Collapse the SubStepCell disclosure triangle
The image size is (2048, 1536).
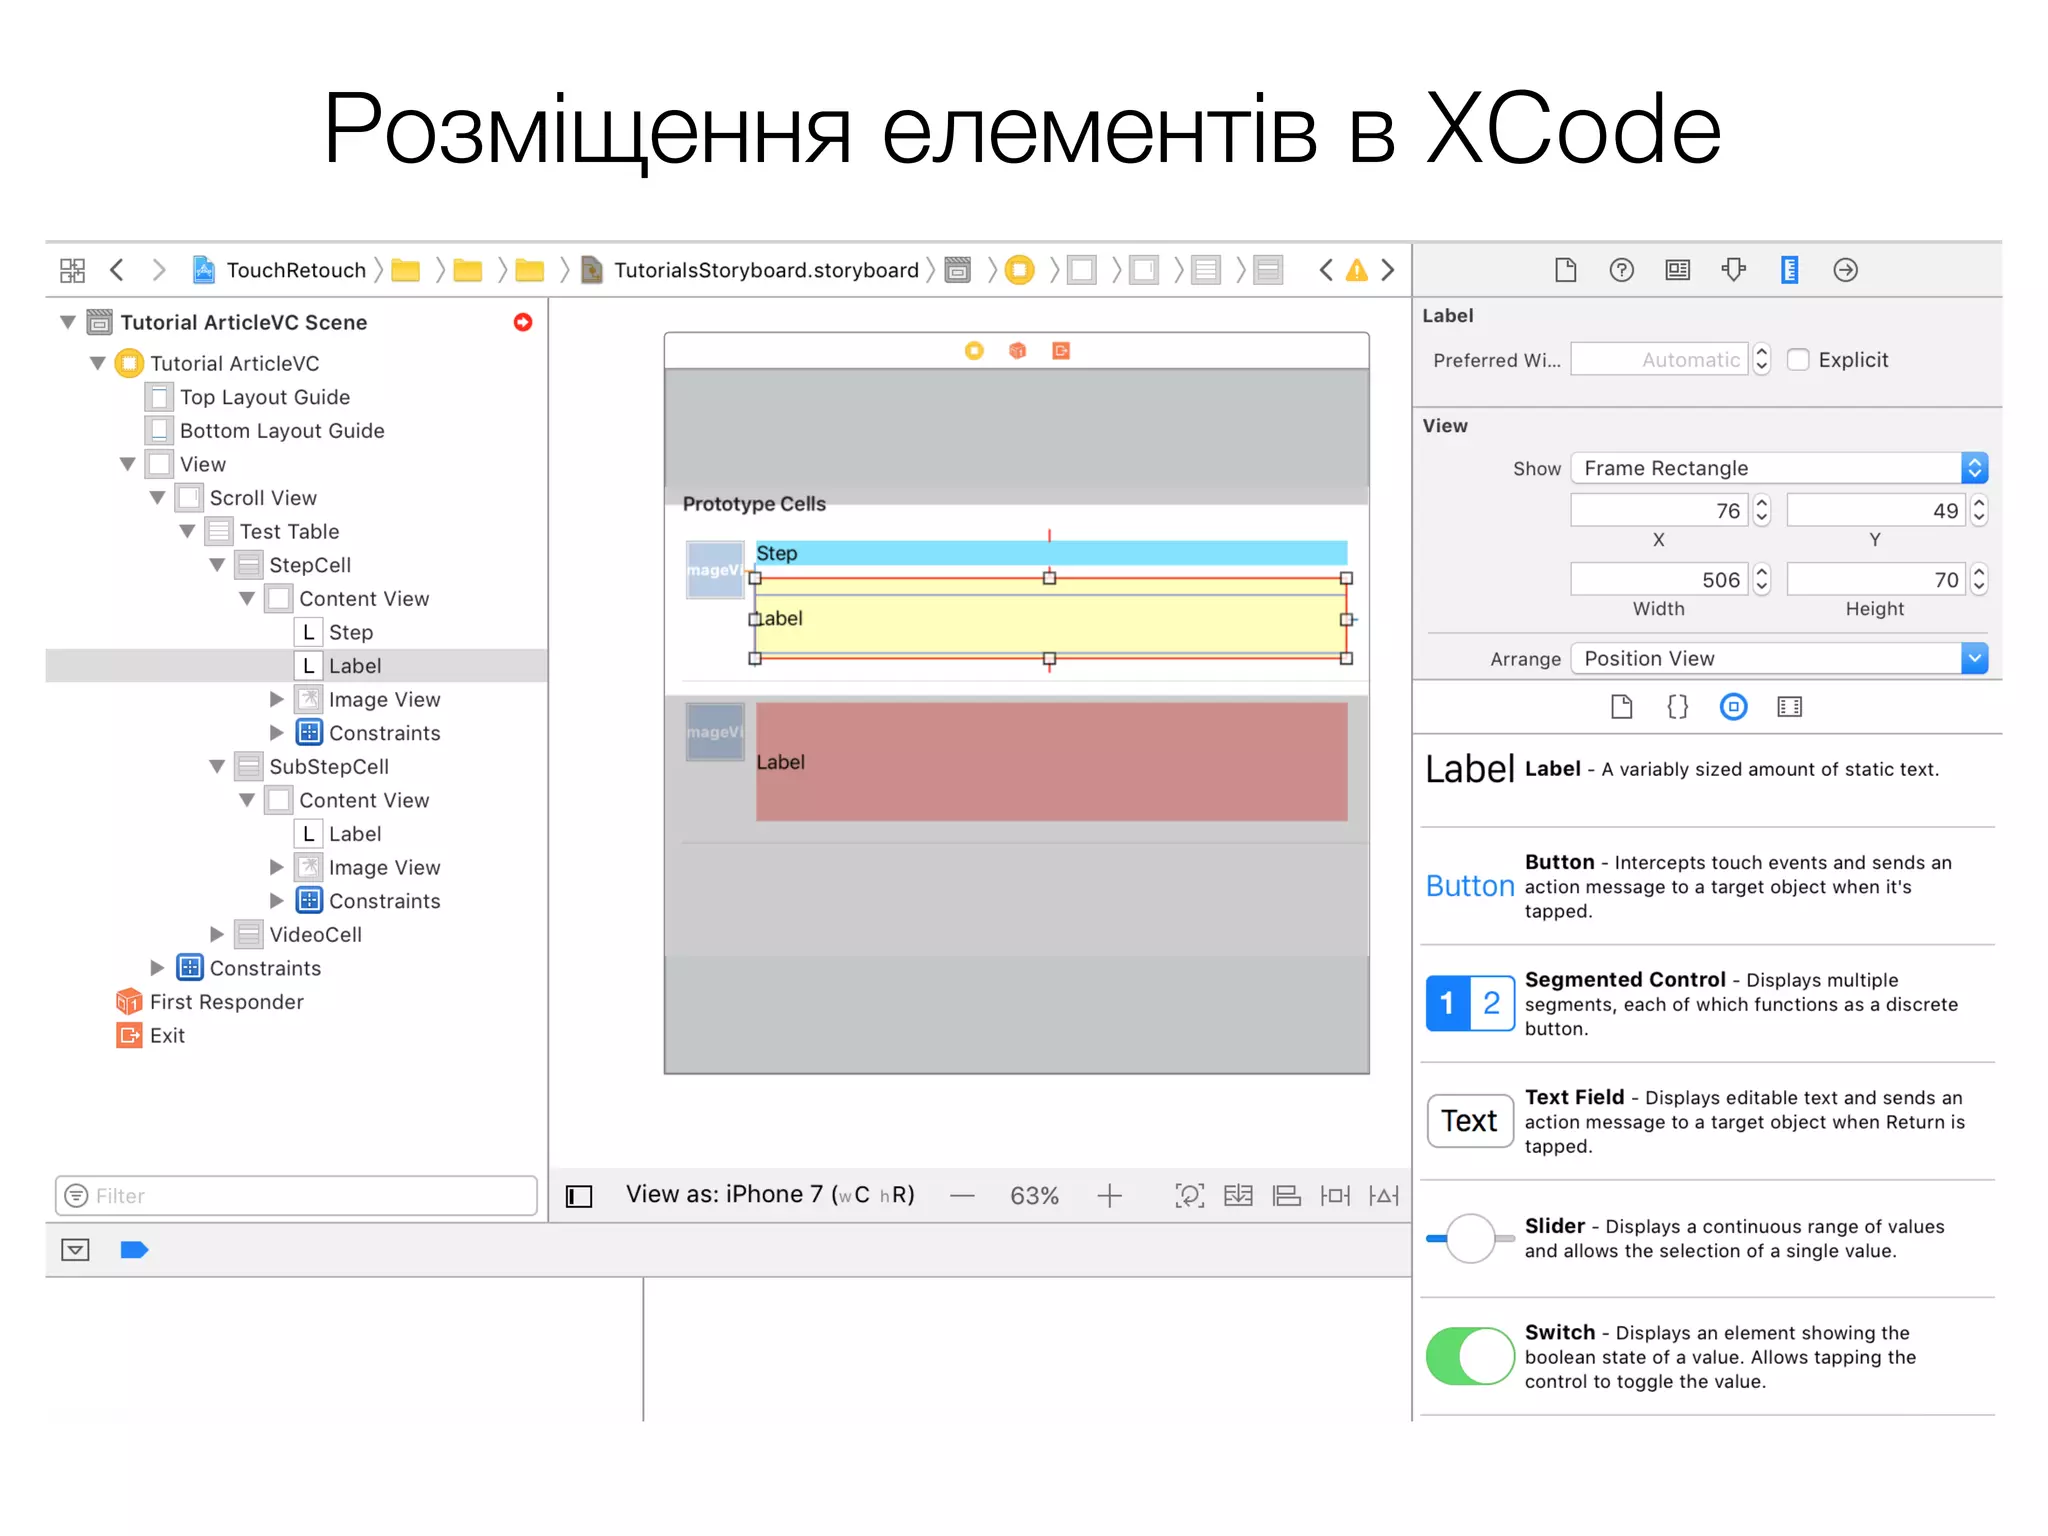click(217, 767)
